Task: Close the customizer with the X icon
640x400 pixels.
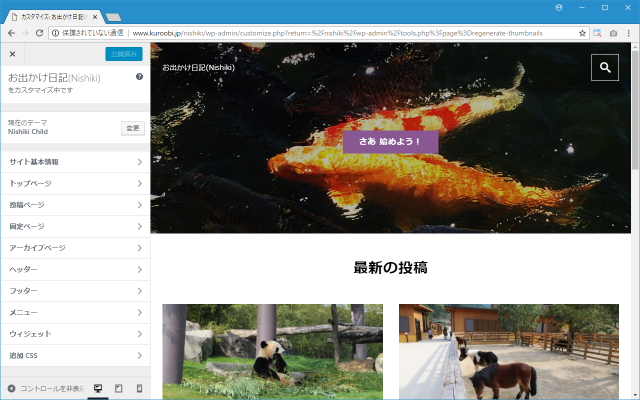Action: pyautogui.click(x=12, y=54)
